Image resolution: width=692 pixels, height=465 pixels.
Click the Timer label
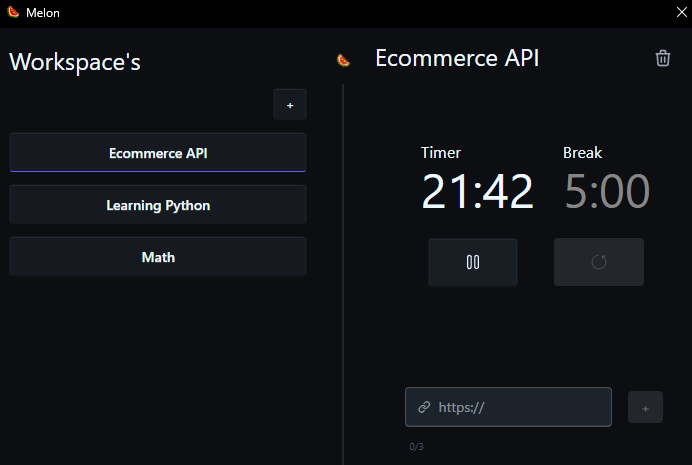pyautogui.click(x=441, y=153)
